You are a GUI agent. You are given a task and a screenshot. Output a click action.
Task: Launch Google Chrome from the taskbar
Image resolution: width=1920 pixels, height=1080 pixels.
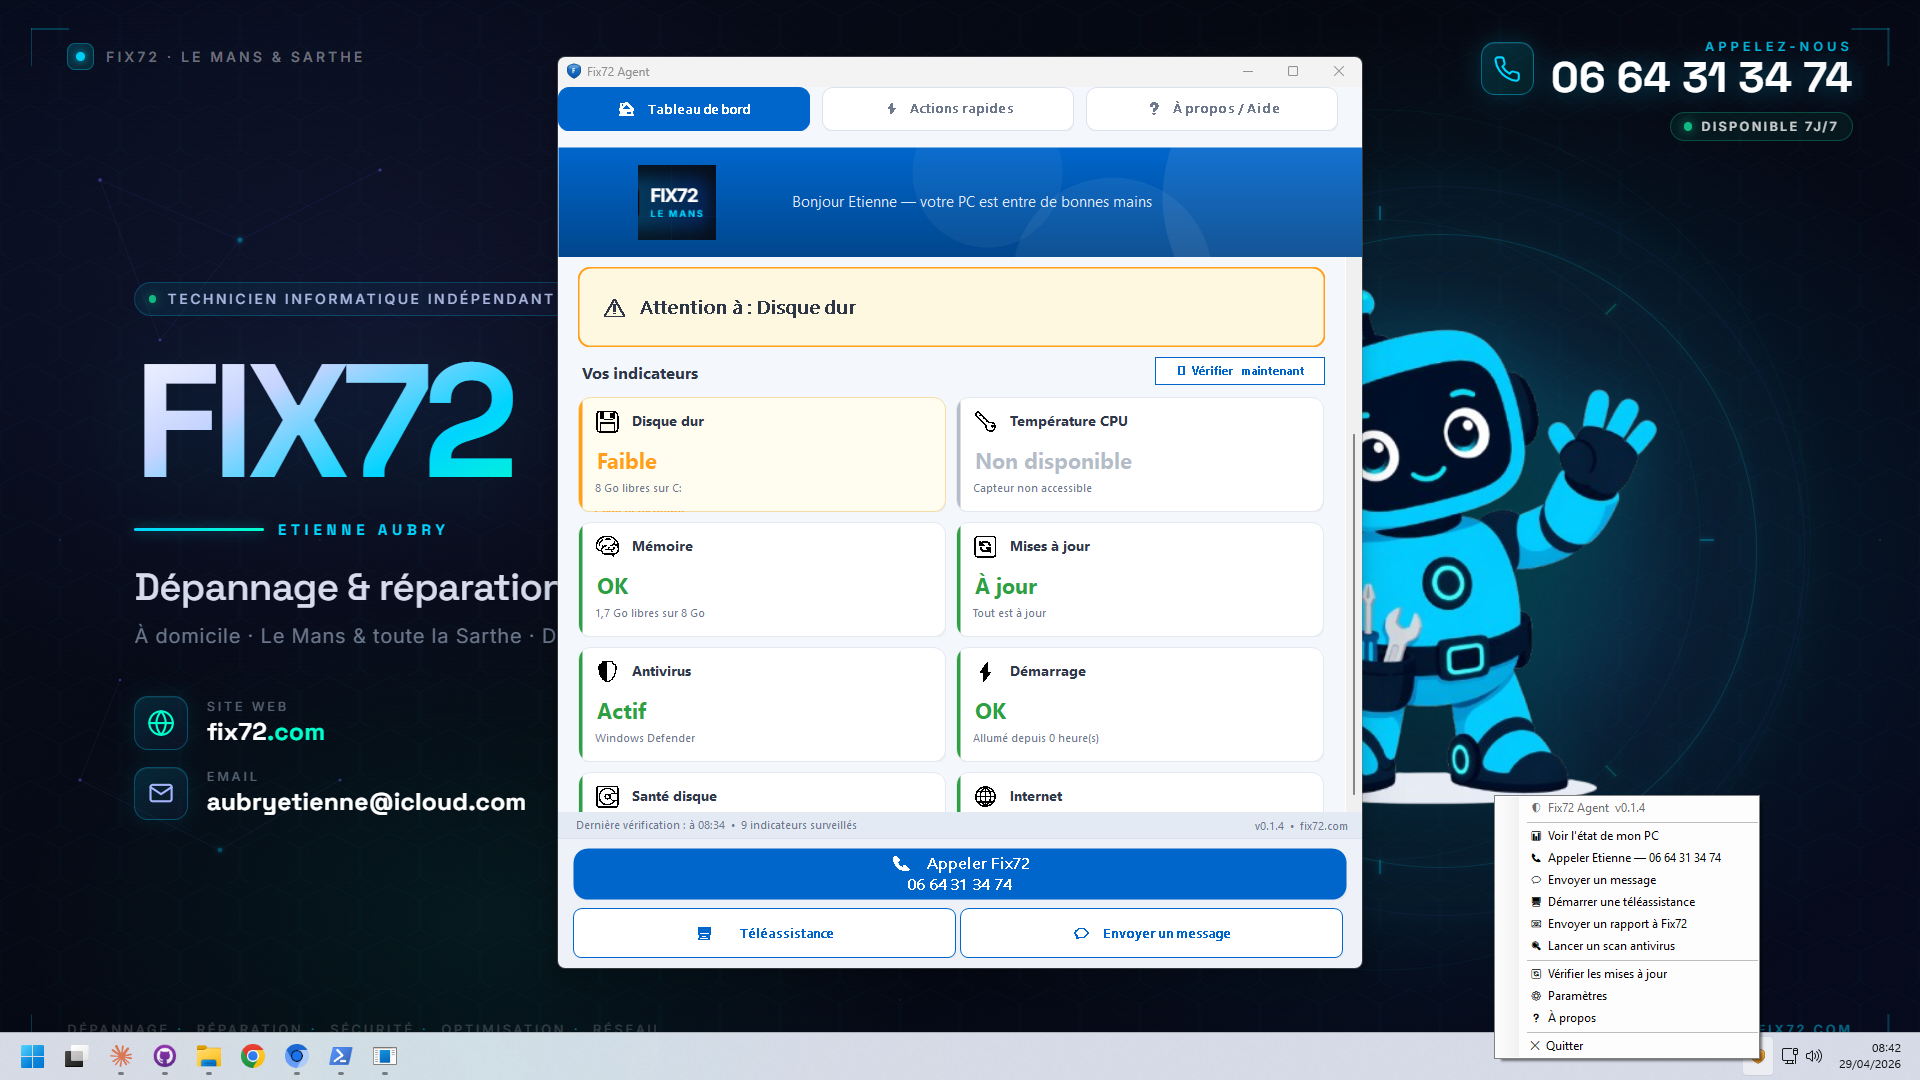pos(253,1056)
